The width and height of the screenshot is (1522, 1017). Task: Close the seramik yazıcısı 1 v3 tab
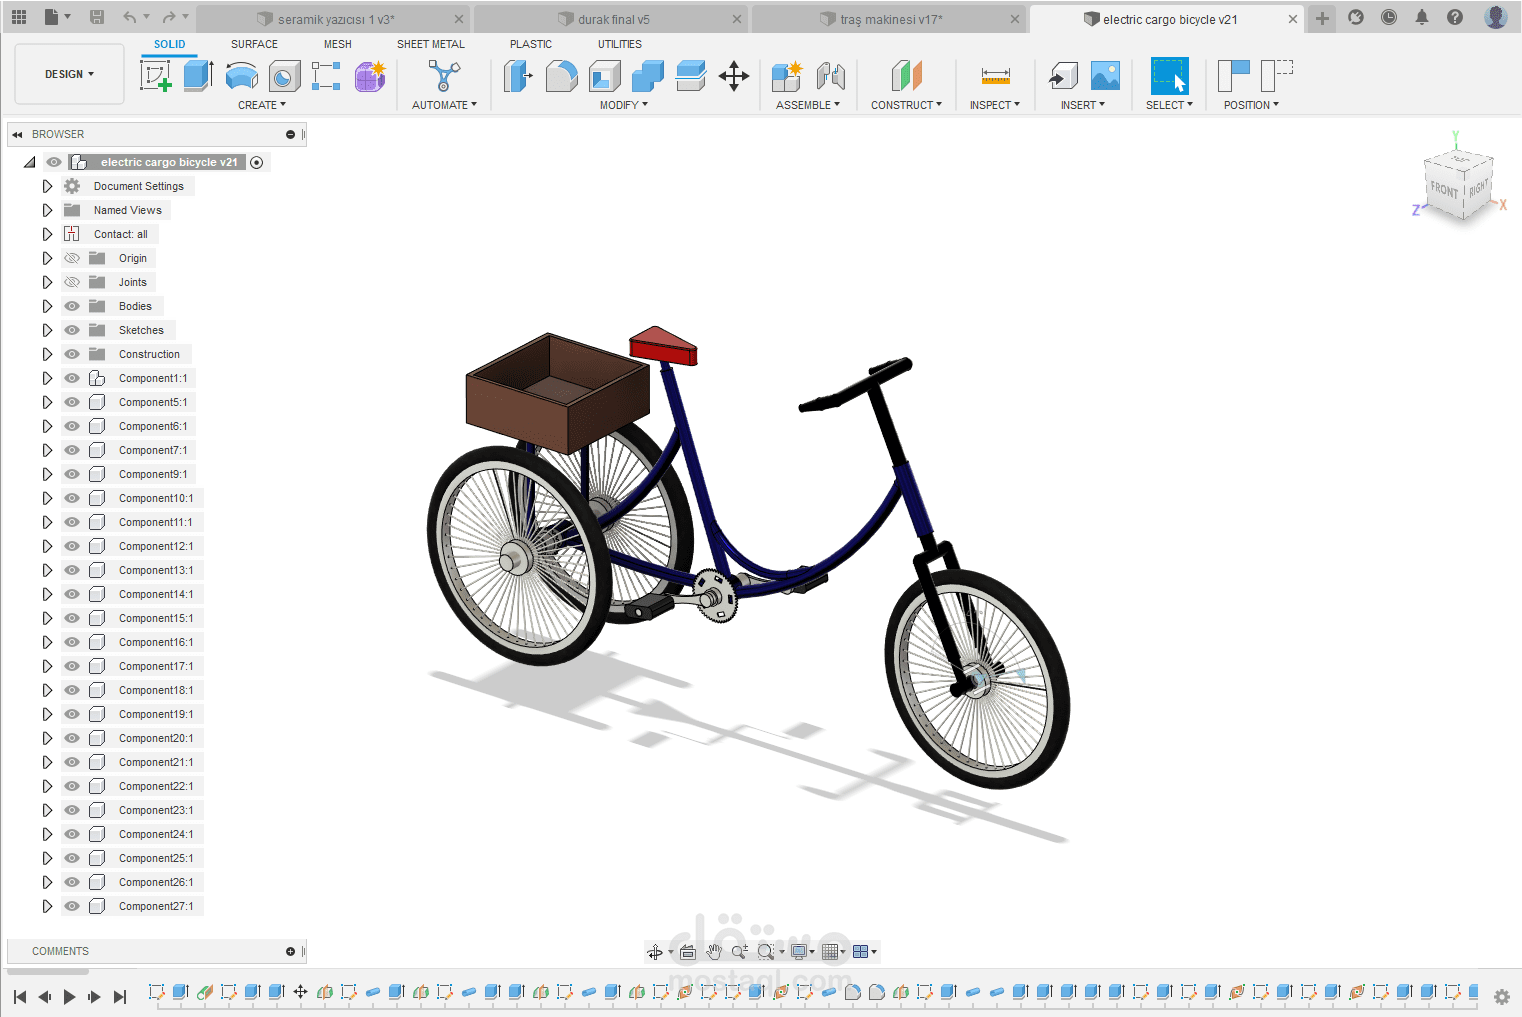[459, 19]
